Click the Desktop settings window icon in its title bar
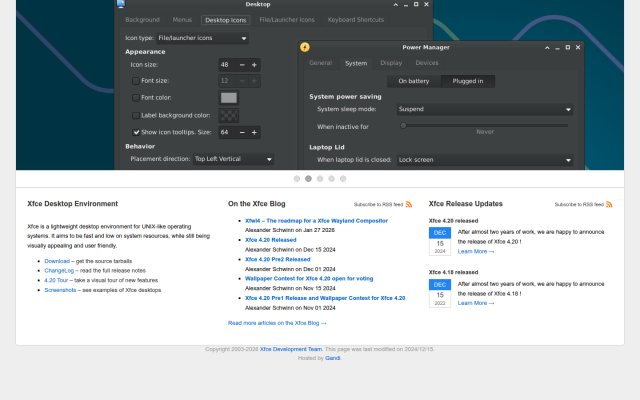 coord(121,4)
